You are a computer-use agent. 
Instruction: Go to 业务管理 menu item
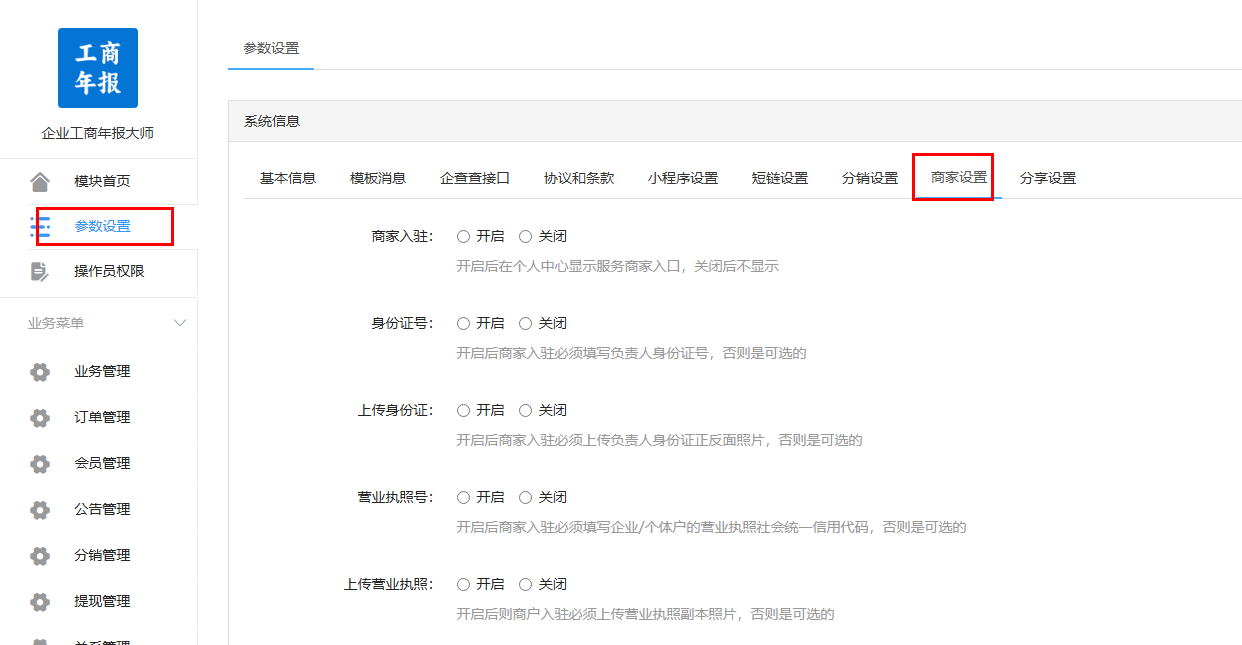[102, 371]
